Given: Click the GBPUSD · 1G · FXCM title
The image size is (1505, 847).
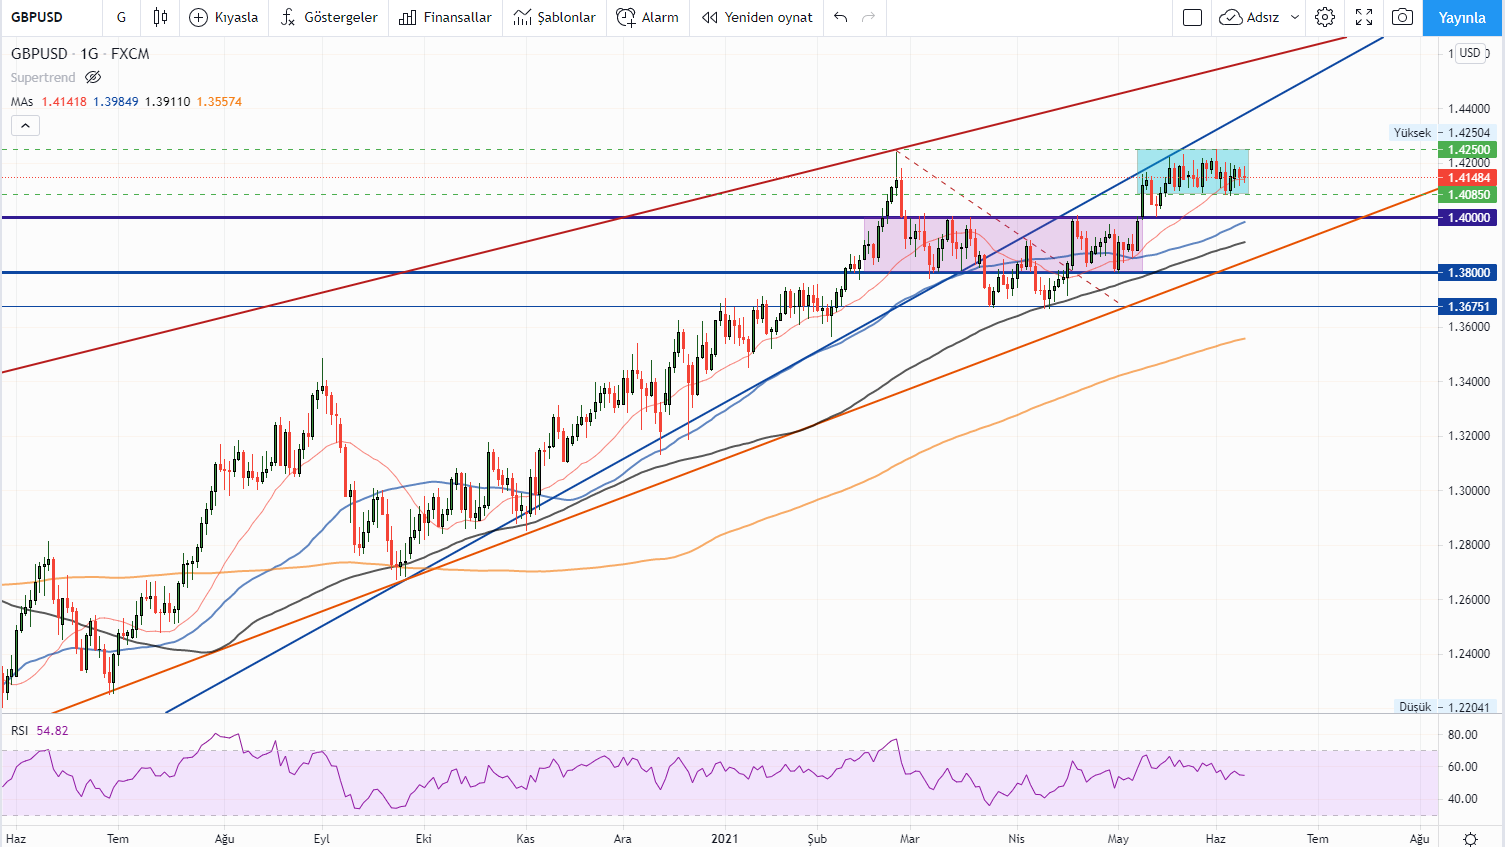Looking at the screenshot, I should coord(80,54).
